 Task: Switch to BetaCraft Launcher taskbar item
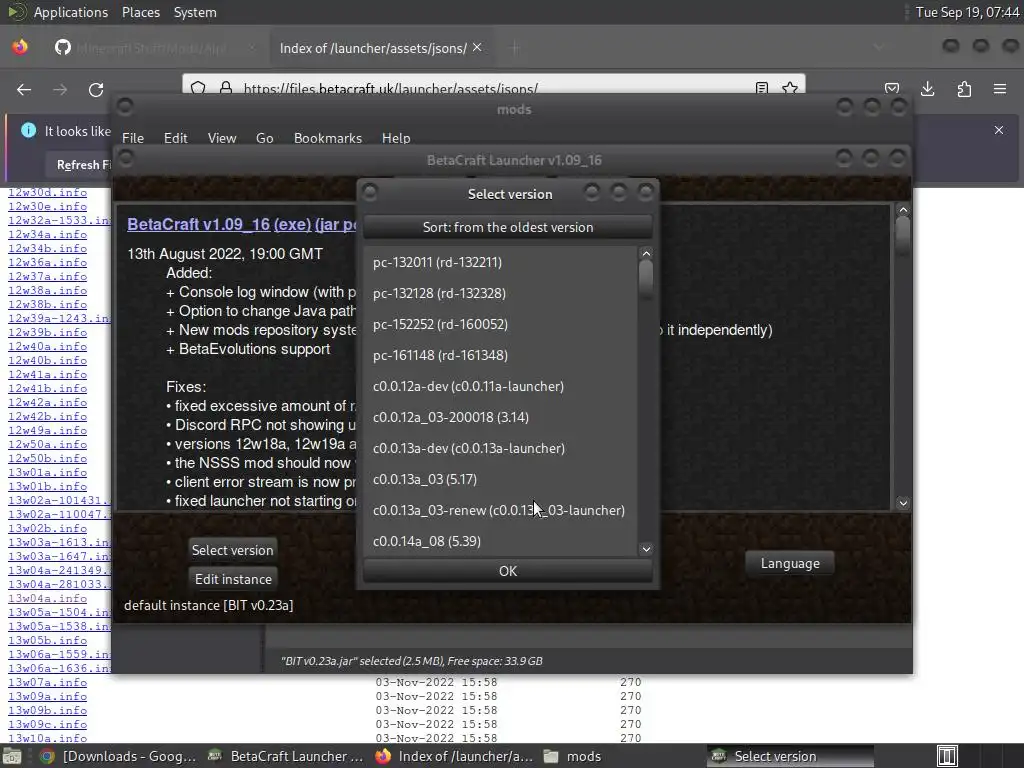[x=285, y=756]
